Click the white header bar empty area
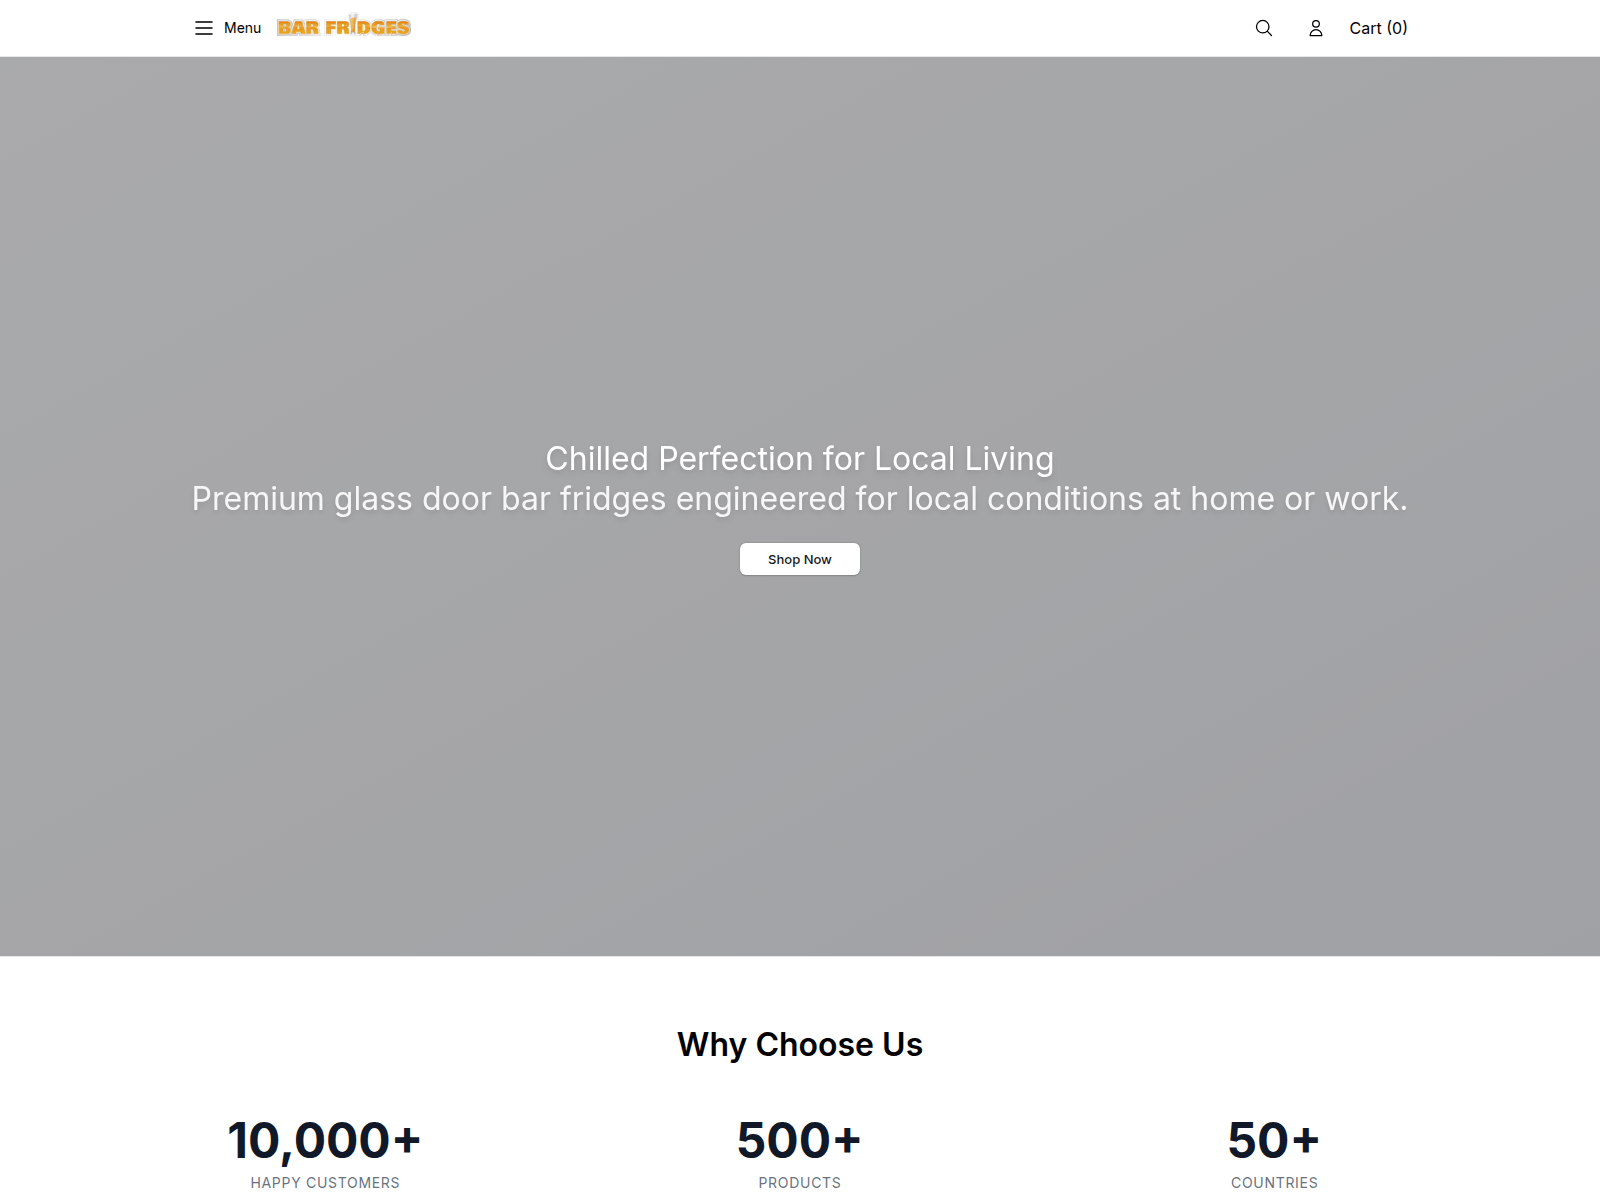 click(x=830, y=28)
